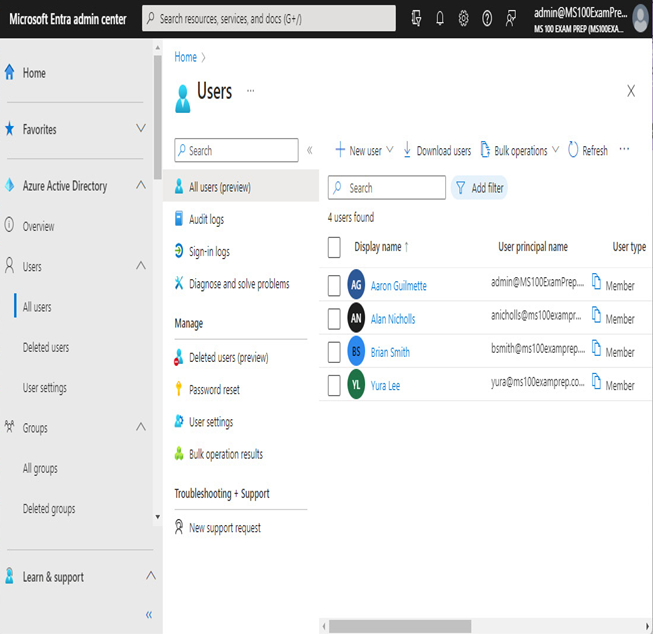Close the Users blade
Viewport: 653px width, 634px height.
[631, 91]
